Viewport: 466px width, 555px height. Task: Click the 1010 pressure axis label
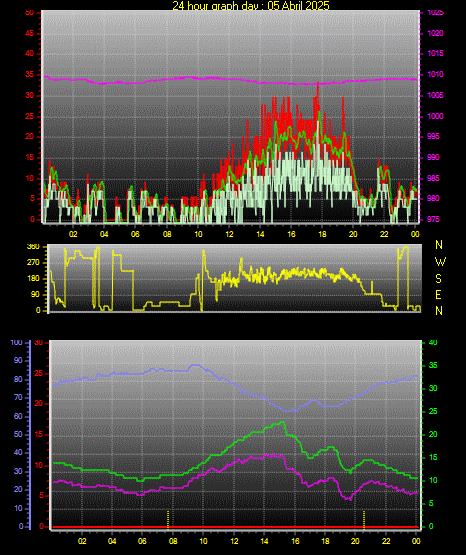(435, 74)
